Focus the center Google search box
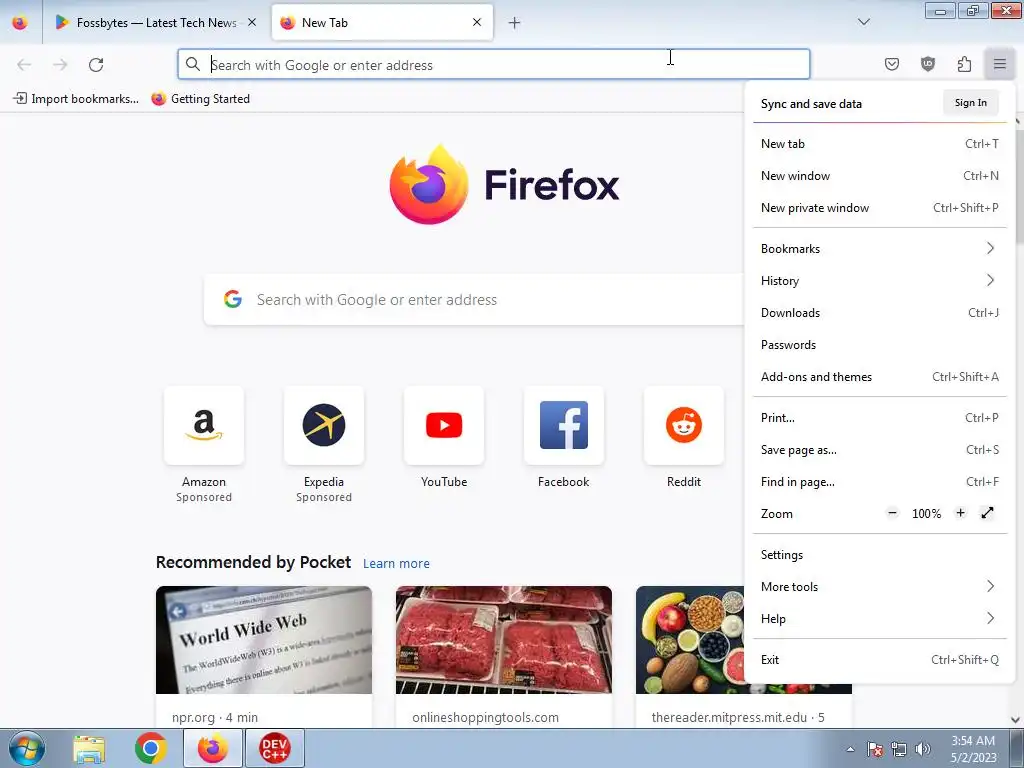1024x768 pixels. [x=474, y=300]
